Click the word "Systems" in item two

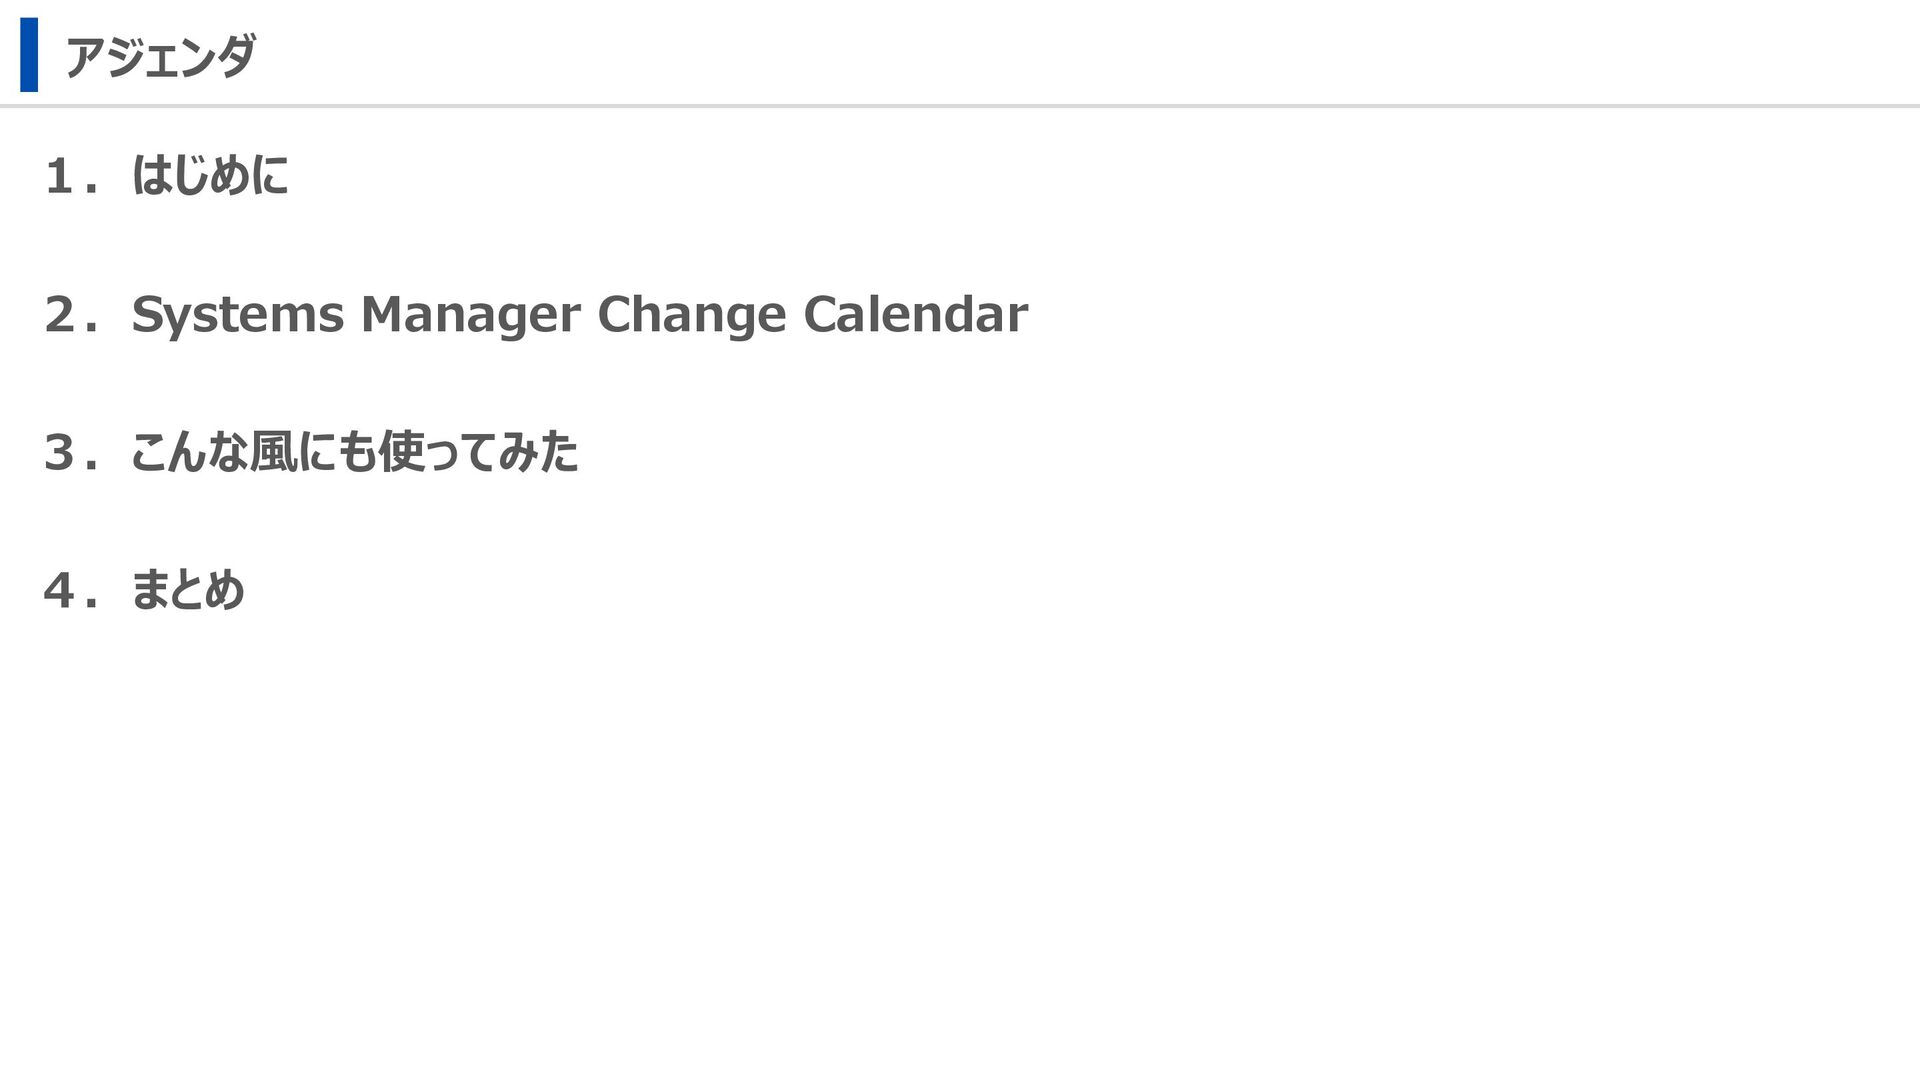(x=238, y=315)
